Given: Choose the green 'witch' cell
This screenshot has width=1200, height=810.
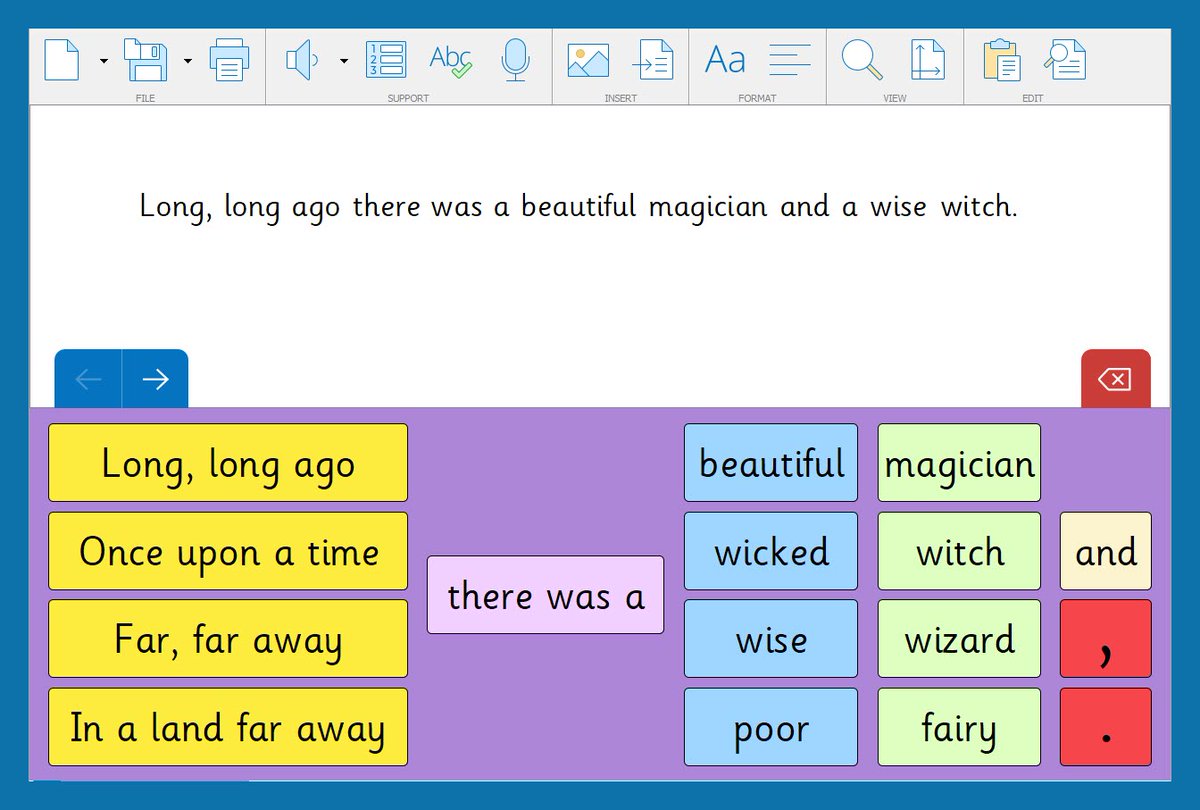Looking at the screenshot, I should click(959, 551).
